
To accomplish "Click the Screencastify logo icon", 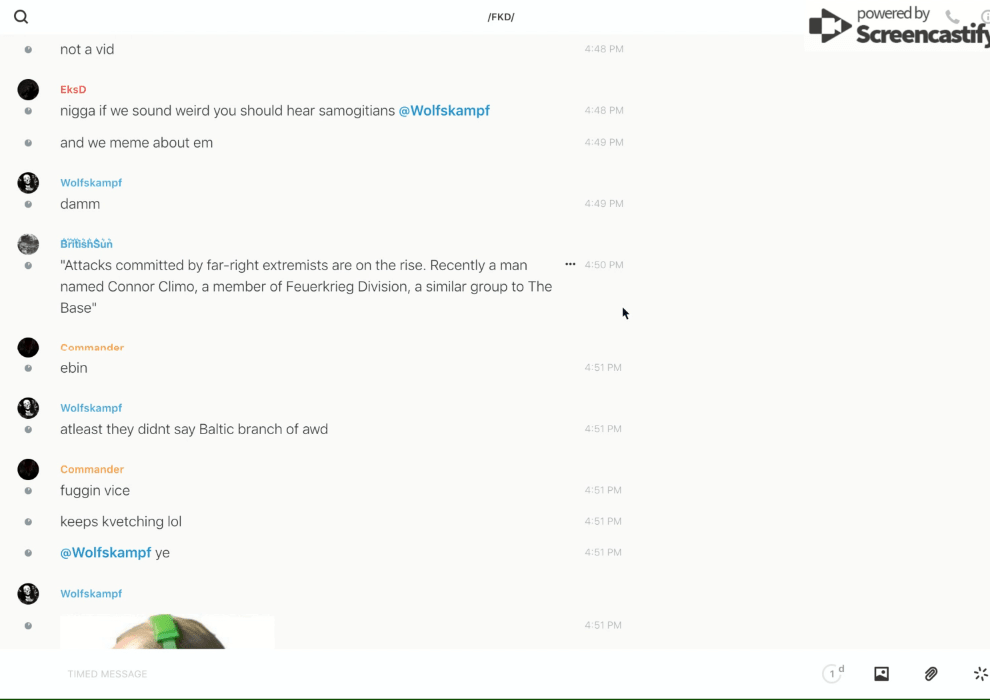I will pyautogui.click(x=830, y=26).
